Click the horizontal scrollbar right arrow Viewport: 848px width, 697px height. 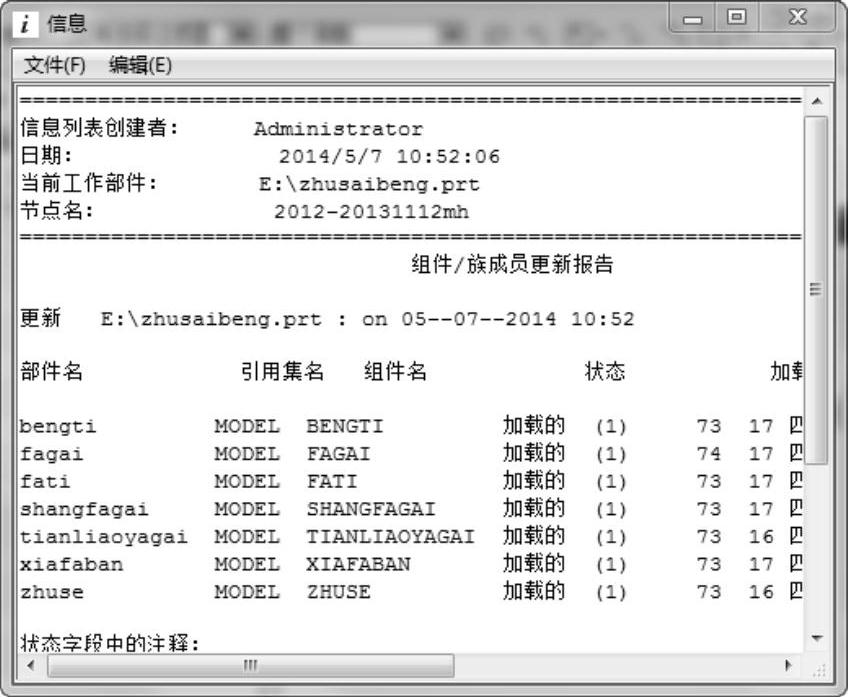point(788,665)
